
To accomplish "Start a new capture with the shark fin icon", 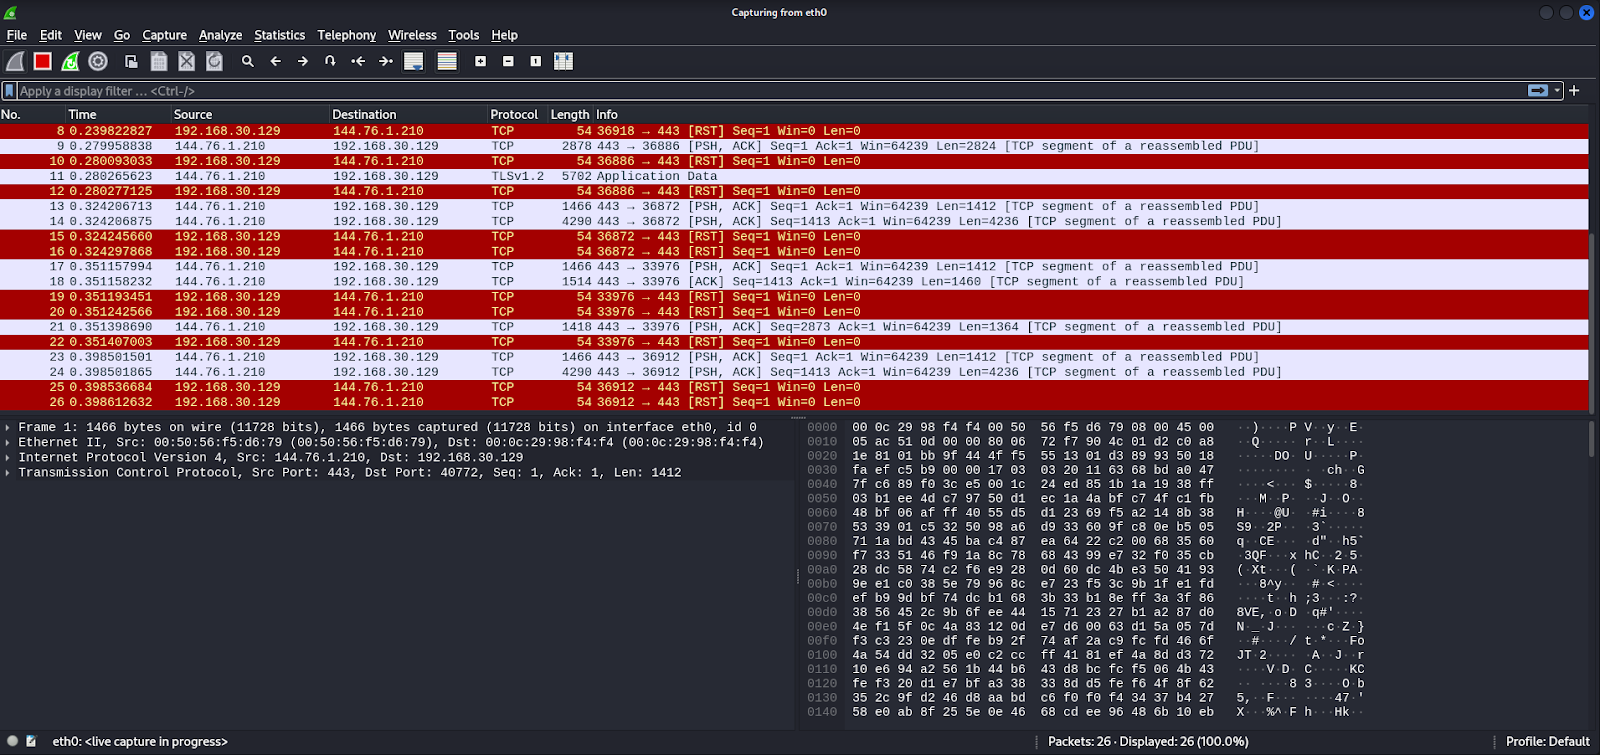I will click(x=15, y=62).
